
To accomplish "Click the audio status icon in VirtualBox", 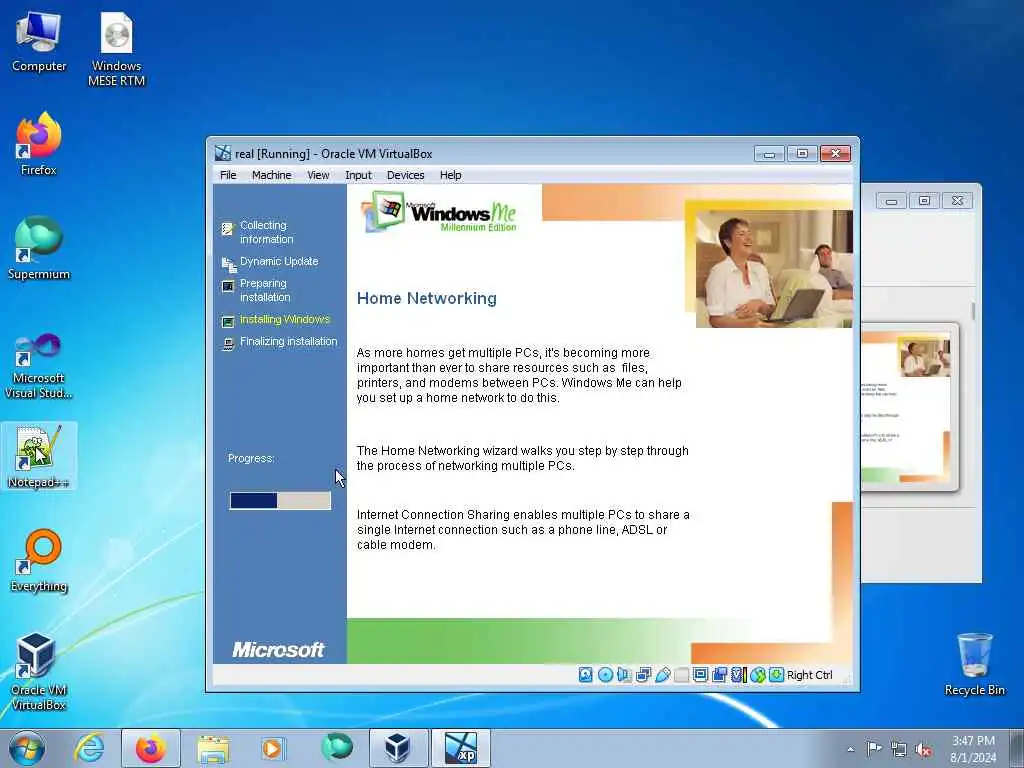I will tap(624, 675).
